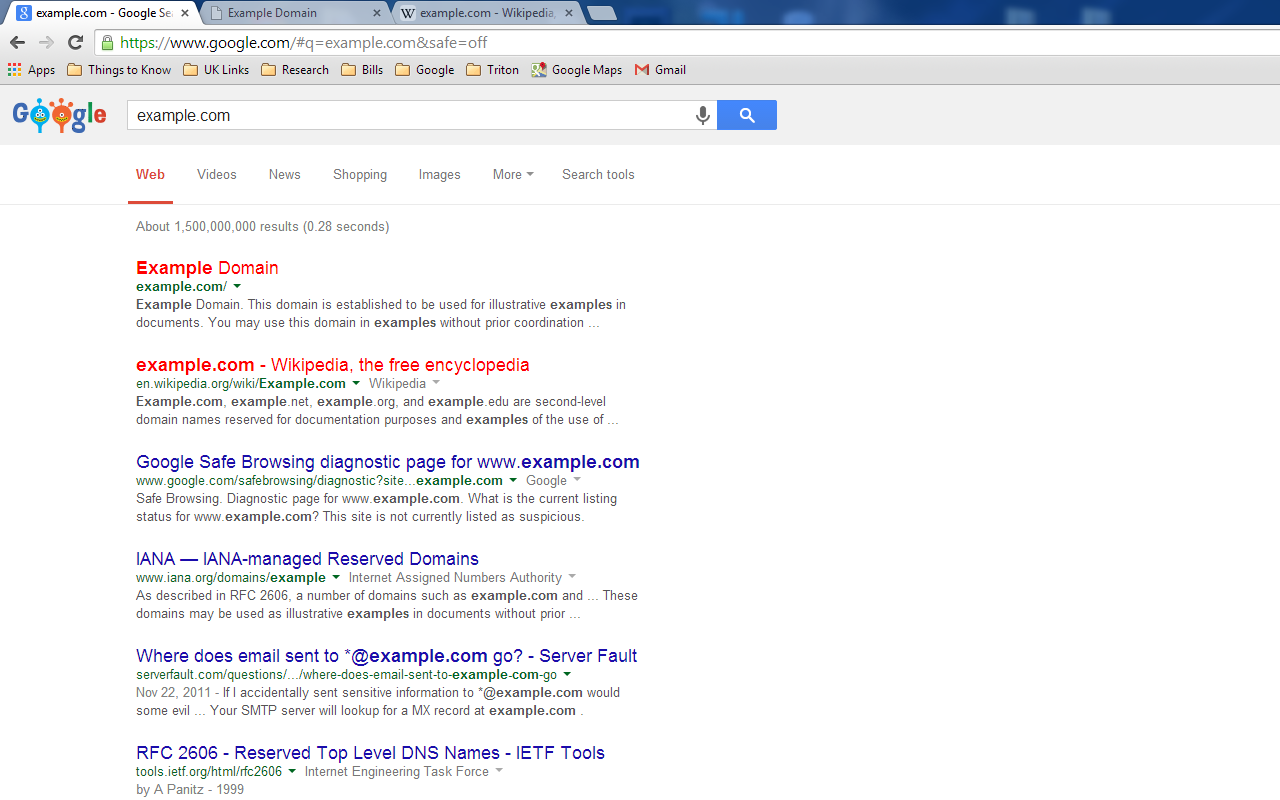This screenshot has height=800, width=1280.
Task: Expand Internet Assigned Numbers Authority dropdown
Action: click(x=572, y=578)
